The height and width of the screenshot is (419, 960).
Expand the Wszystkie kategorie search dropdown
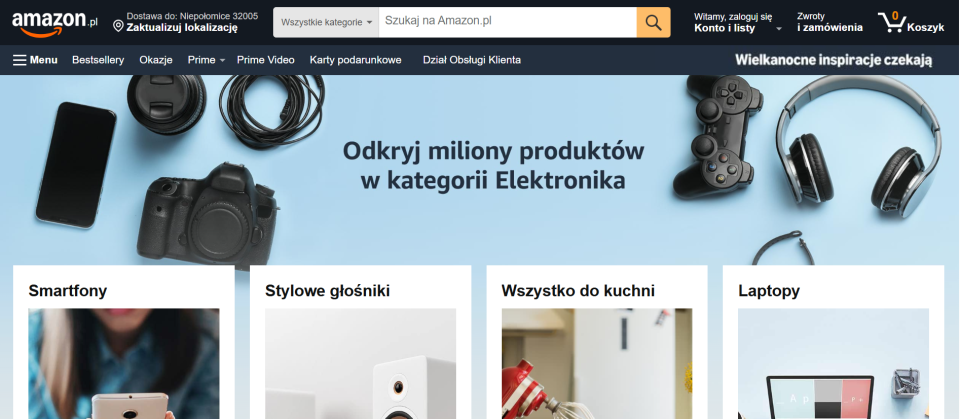tap(326, 23)
